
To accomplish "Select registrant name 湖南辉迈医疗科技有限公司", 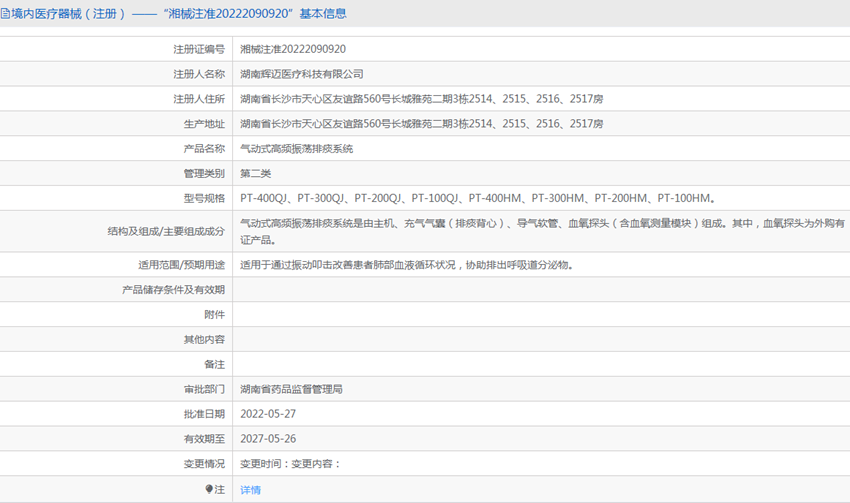I will pos(302,74).
